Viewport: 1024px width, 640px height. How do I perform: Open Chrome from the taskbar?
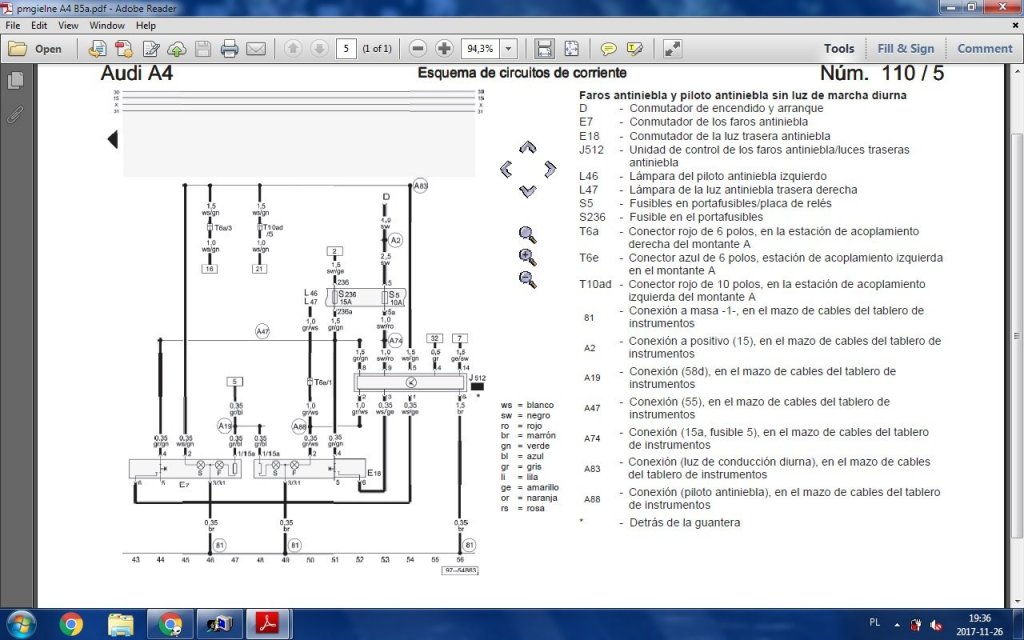click(x=71, y=624)
